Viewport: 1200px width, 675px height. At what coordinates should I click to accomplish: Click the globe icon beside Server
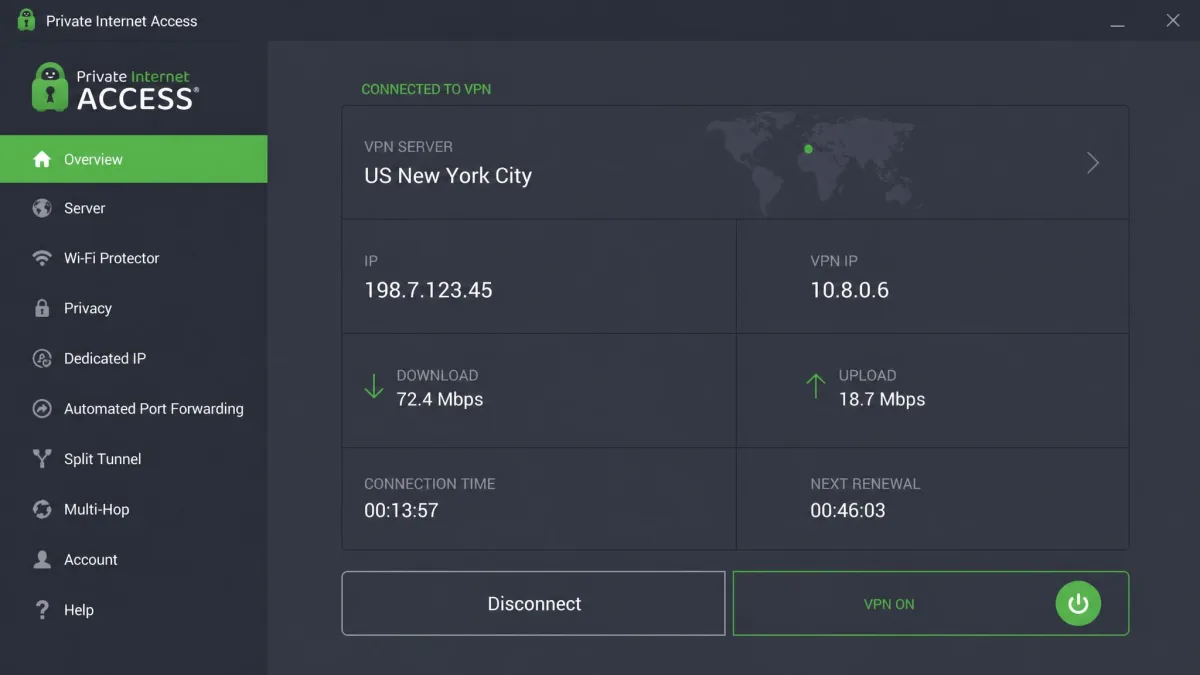(x=42, y=208)
